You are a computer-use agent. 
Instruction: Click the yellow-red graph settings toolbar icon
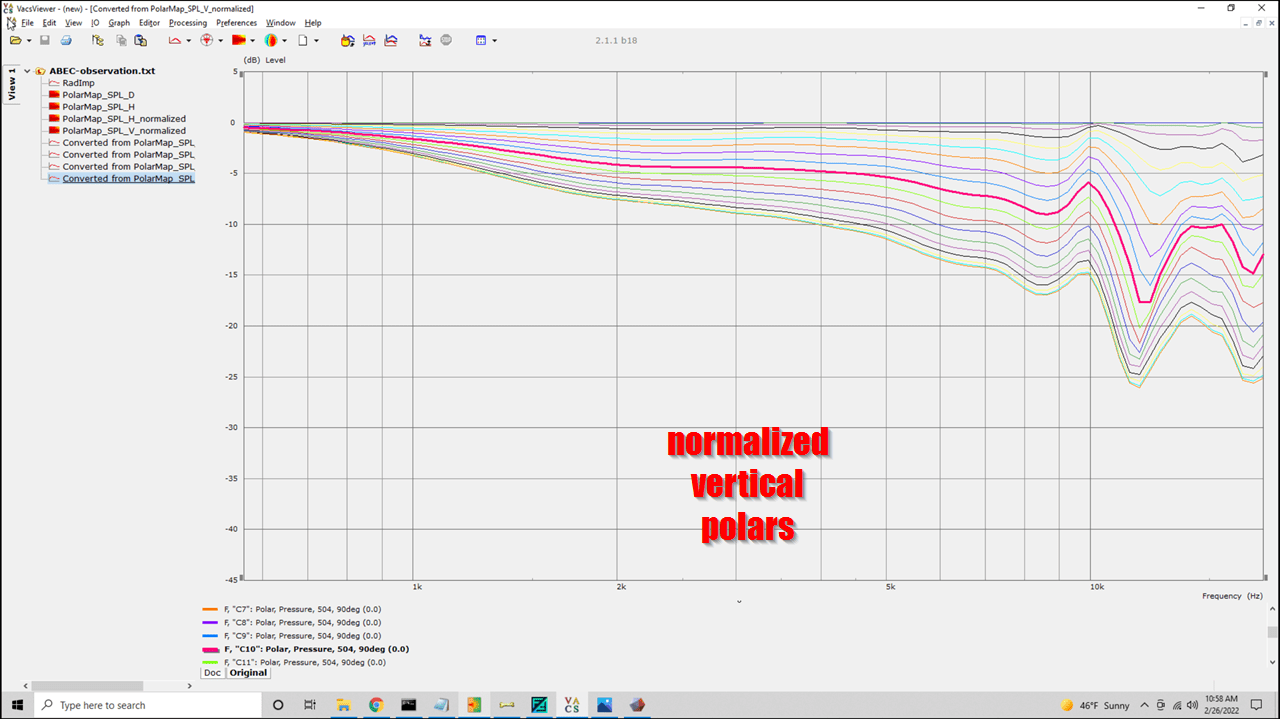pyautogui.click(x=347, y=40)
